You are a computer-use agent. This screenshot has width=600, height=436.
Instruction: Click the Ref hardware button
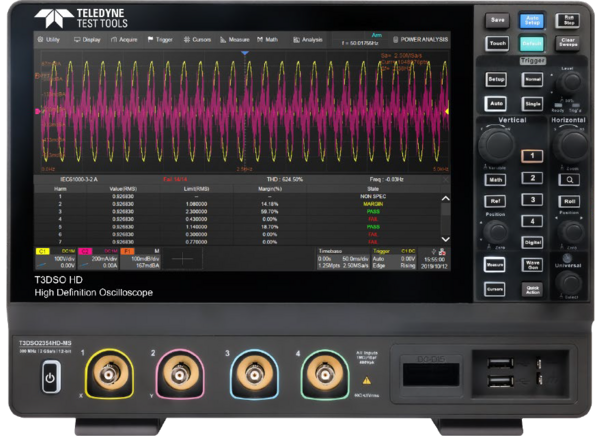(496, 201)
